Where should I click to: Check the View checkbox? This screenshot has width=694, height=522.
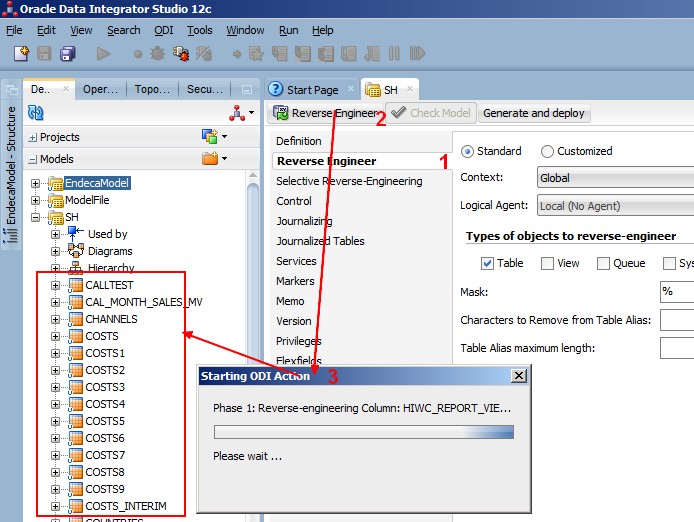click(x=547, y=263)
